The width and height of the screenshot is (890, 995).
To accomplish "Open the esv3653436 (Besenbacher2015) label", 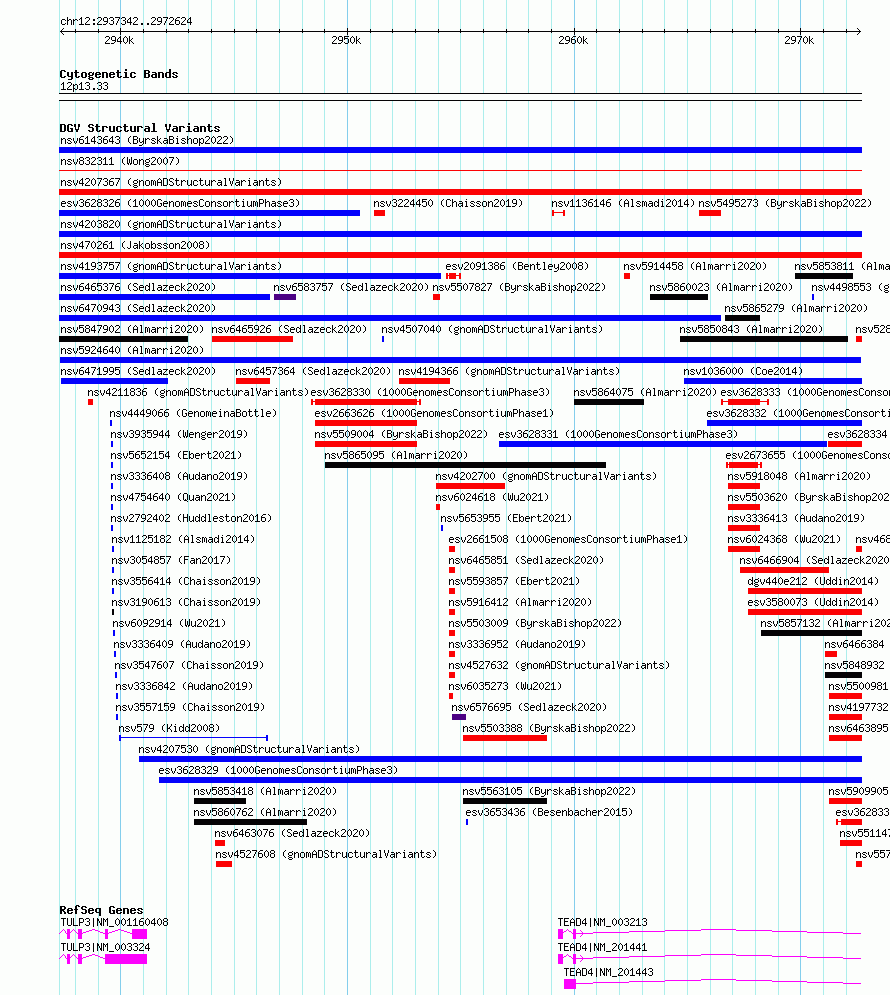I will click(549, 811).
